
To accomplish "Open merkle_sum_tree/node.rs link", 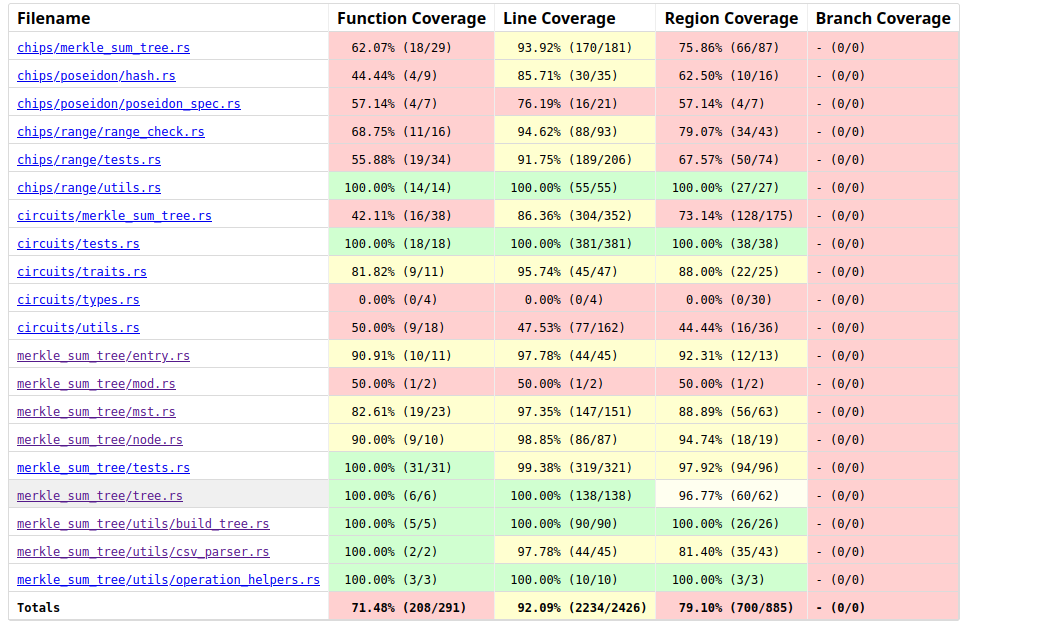I will 100,439.
